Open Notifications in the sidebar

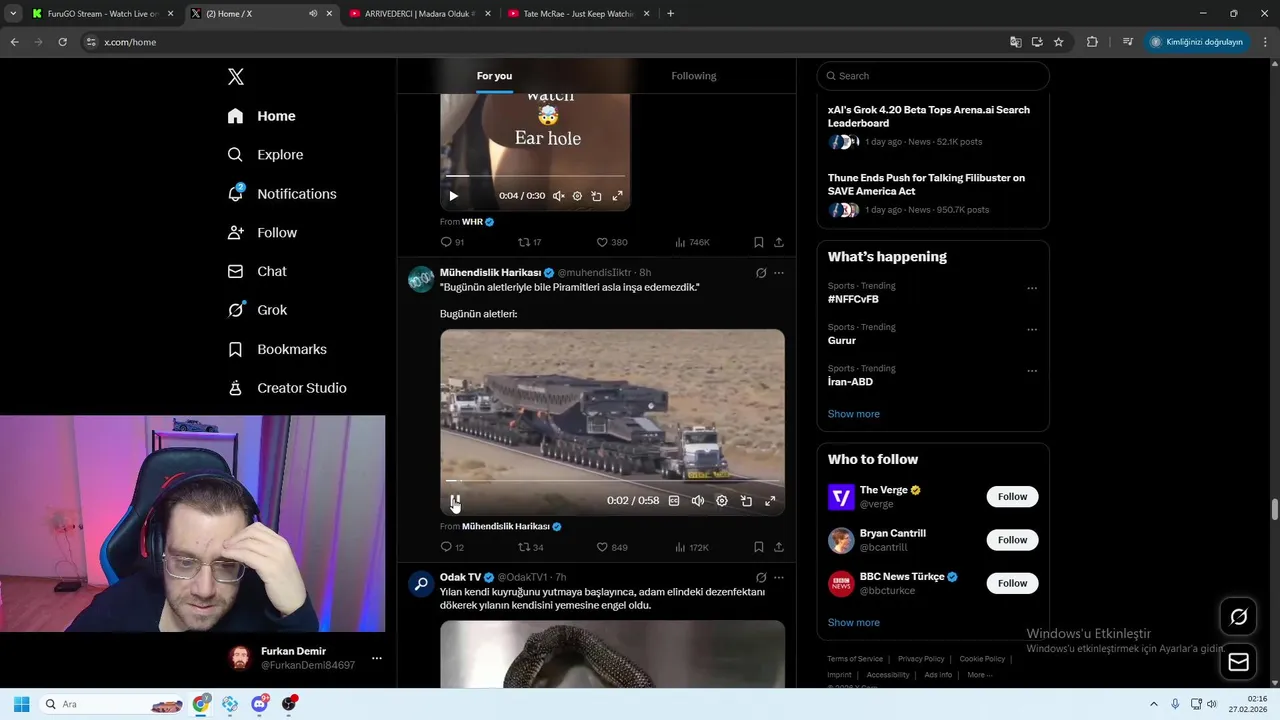(x=282, y=194)
